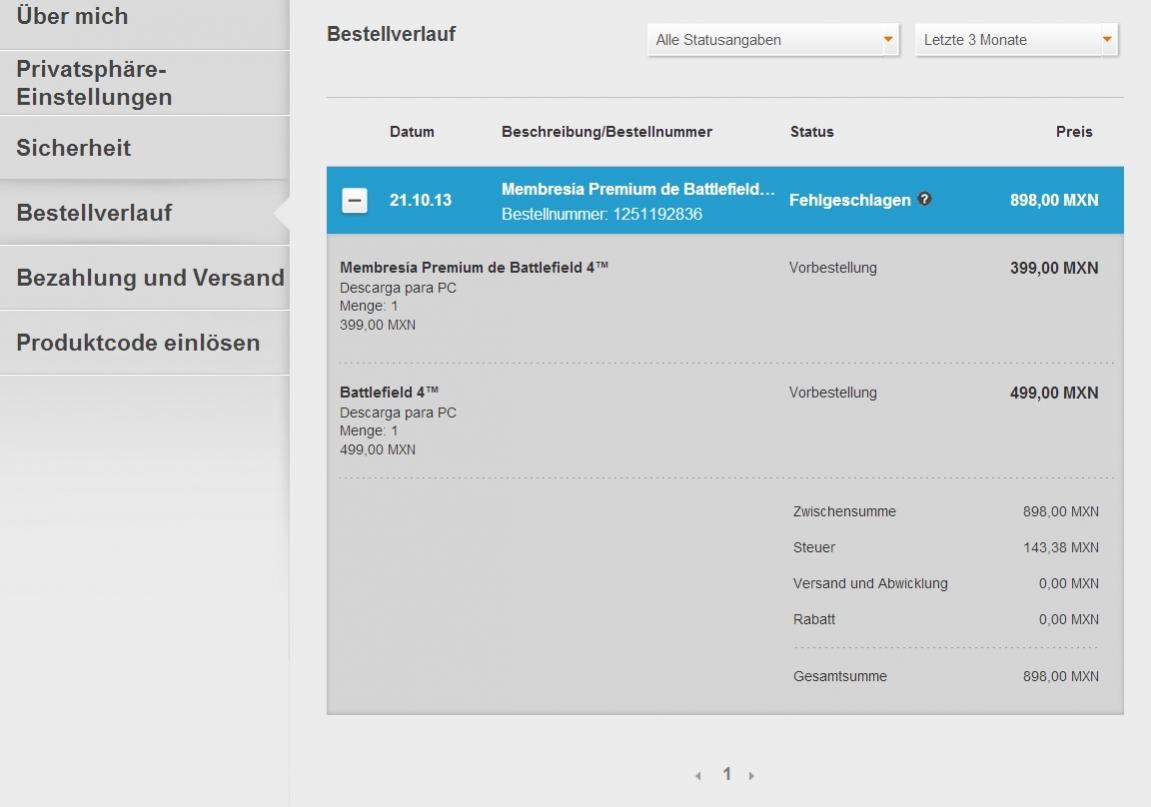Click Menge: 1 under Membresía Premium item
Viewport: 1151px width, 807px height.
click(368, 305)
